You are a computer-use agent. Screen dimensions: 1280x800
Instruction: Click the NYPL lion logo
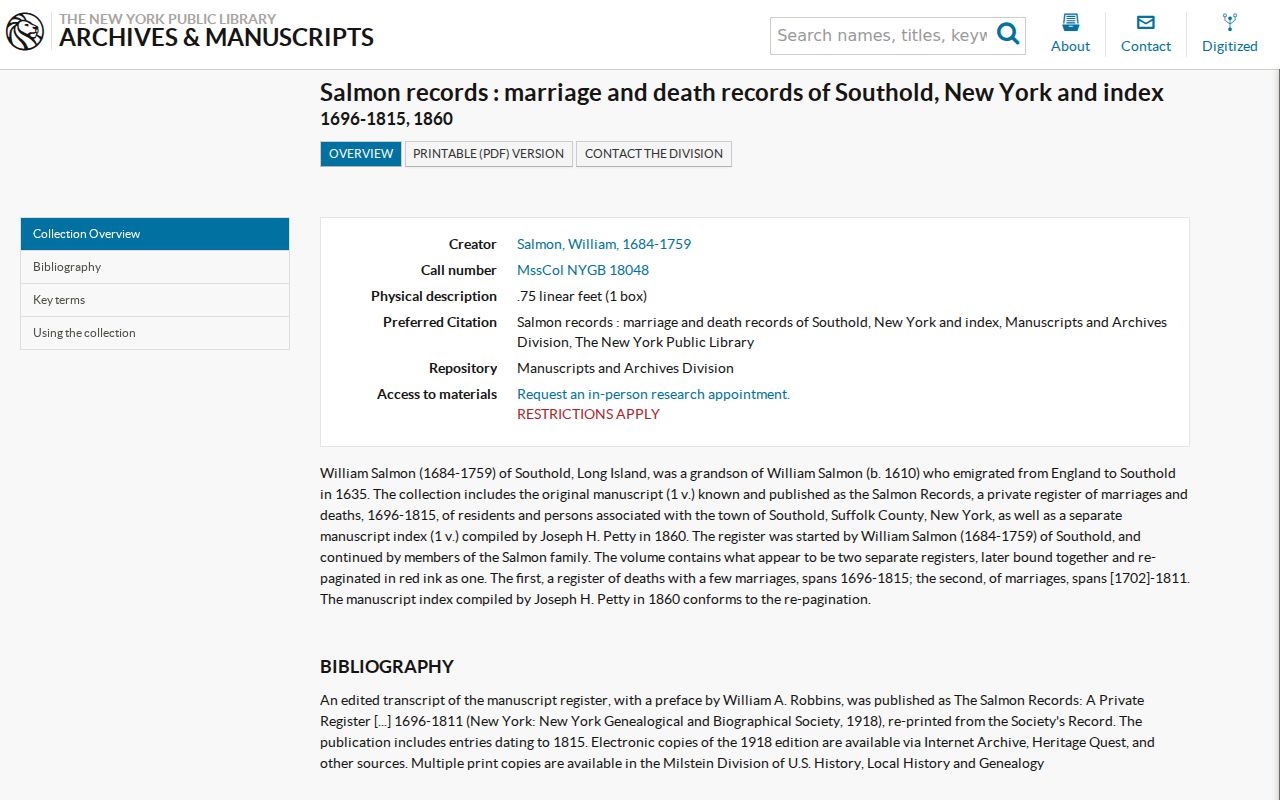(x=25, y=32)
